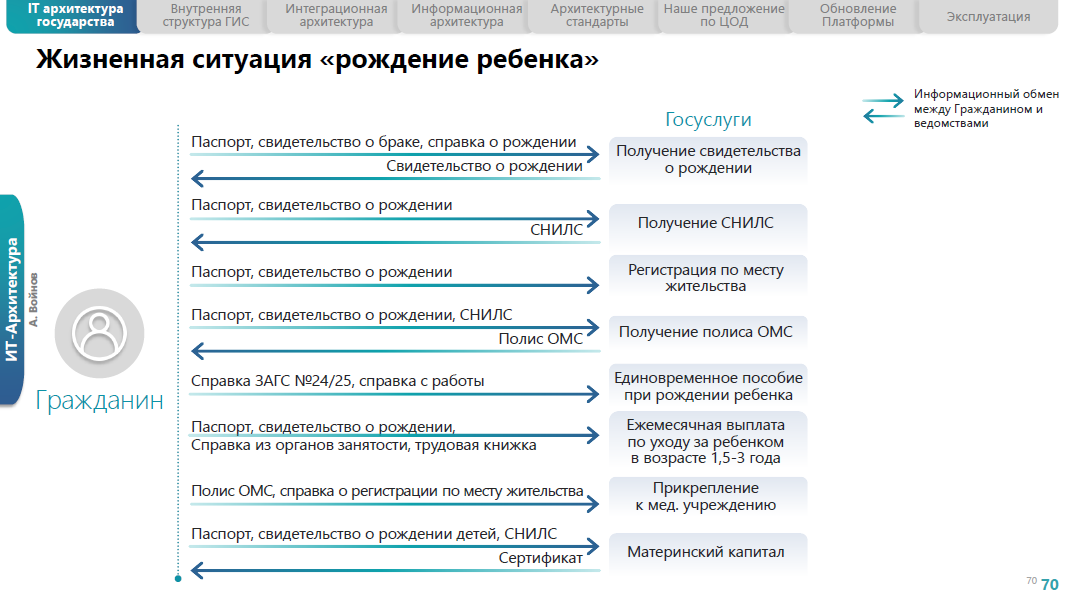Viewport: 1065px width, 597px height.
Task: Click the double-arrow information exchange legend icon
Action: pyautogui.click(x=883, y=108)
